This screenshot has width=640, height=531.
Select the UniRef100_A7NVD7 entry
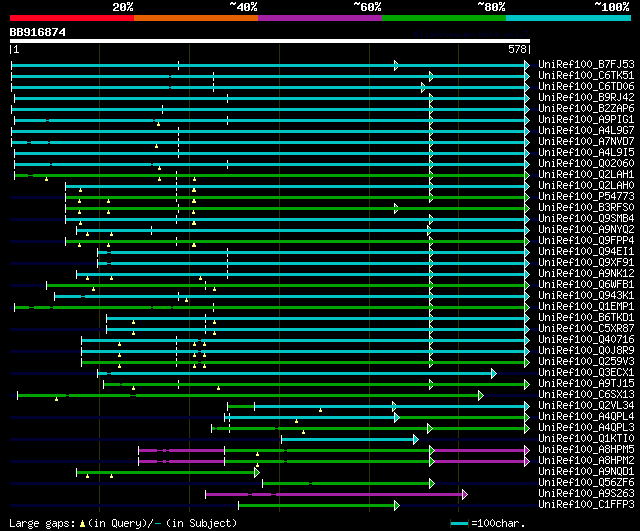(x=586, y=142)
